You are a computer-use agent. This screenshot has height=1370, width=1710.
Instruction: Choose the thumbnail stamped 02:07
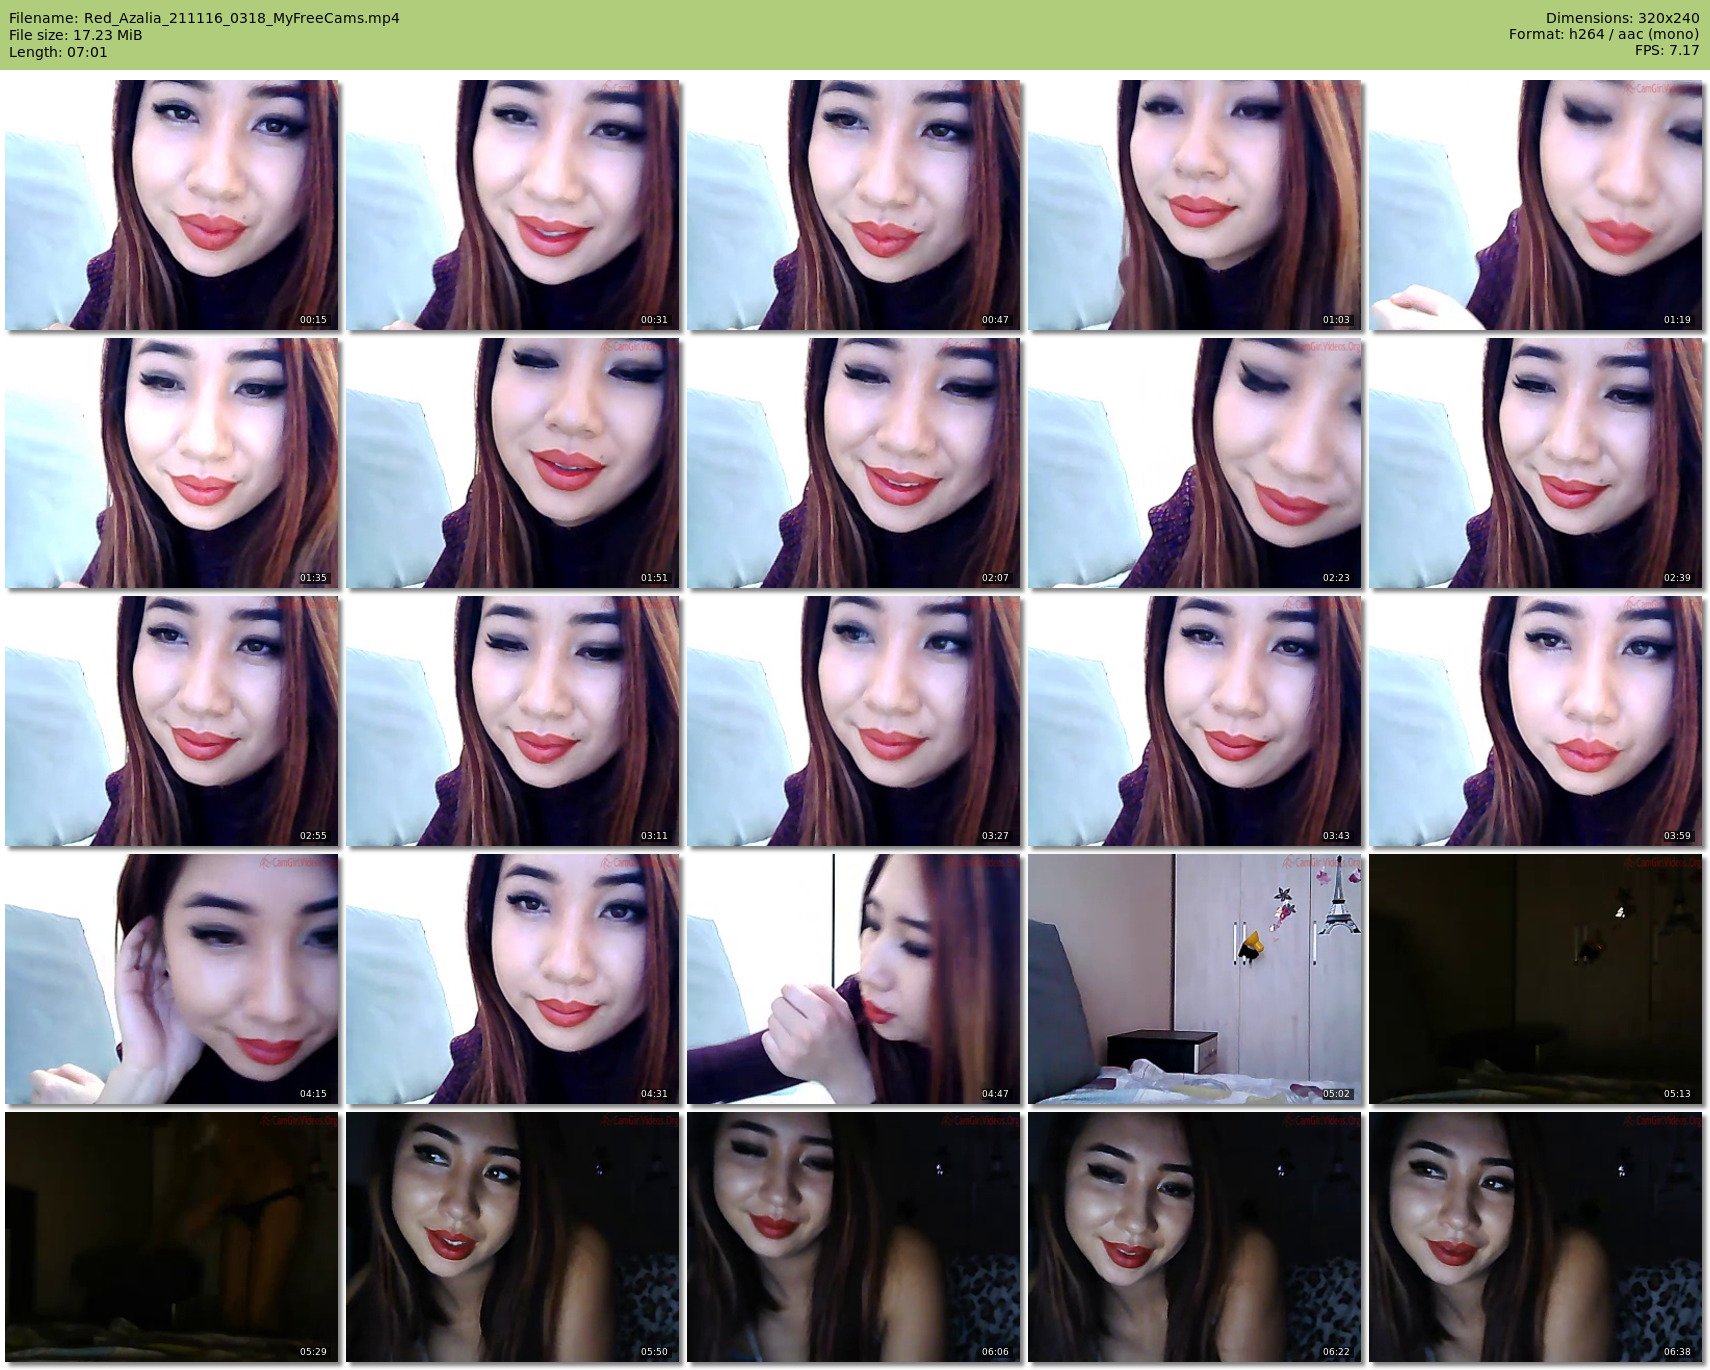[854, 463]
